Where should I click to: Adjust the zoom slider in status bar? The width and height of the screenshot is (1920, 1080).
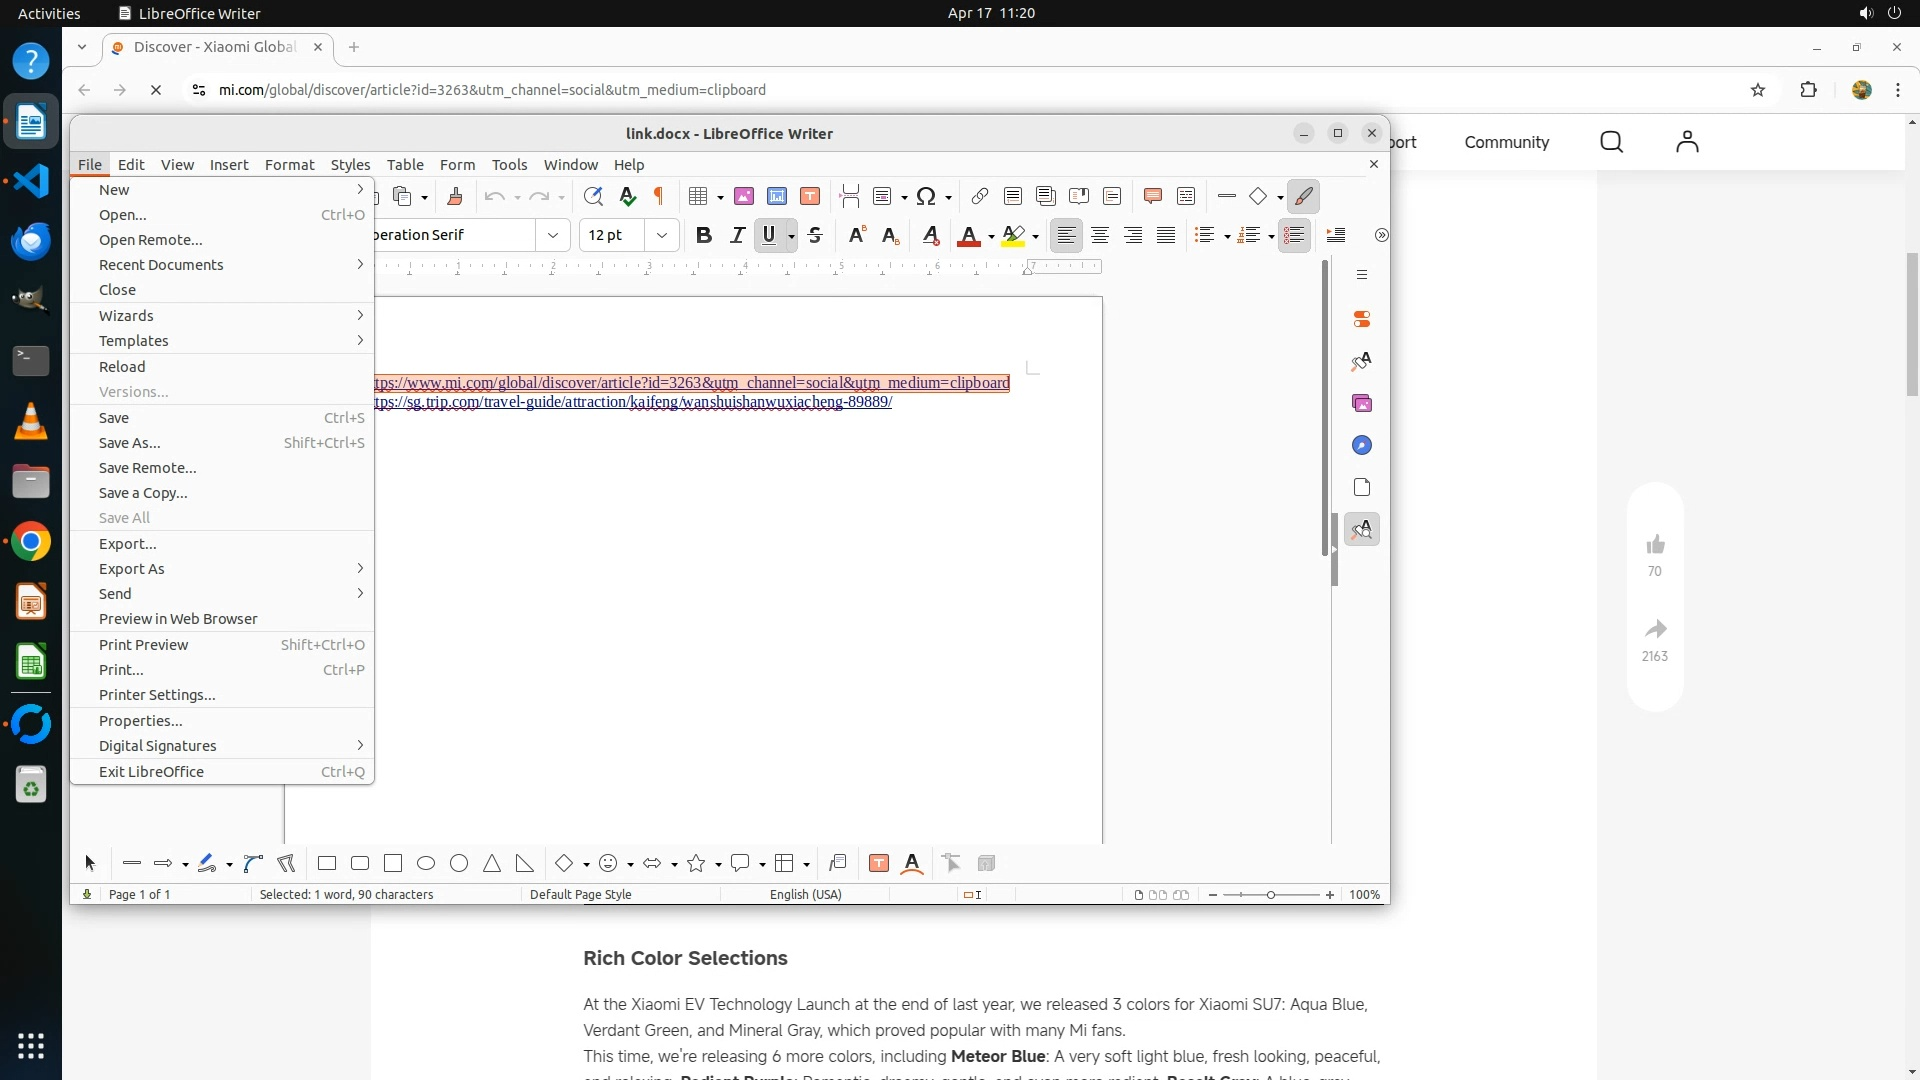(x=1271, y=895)
